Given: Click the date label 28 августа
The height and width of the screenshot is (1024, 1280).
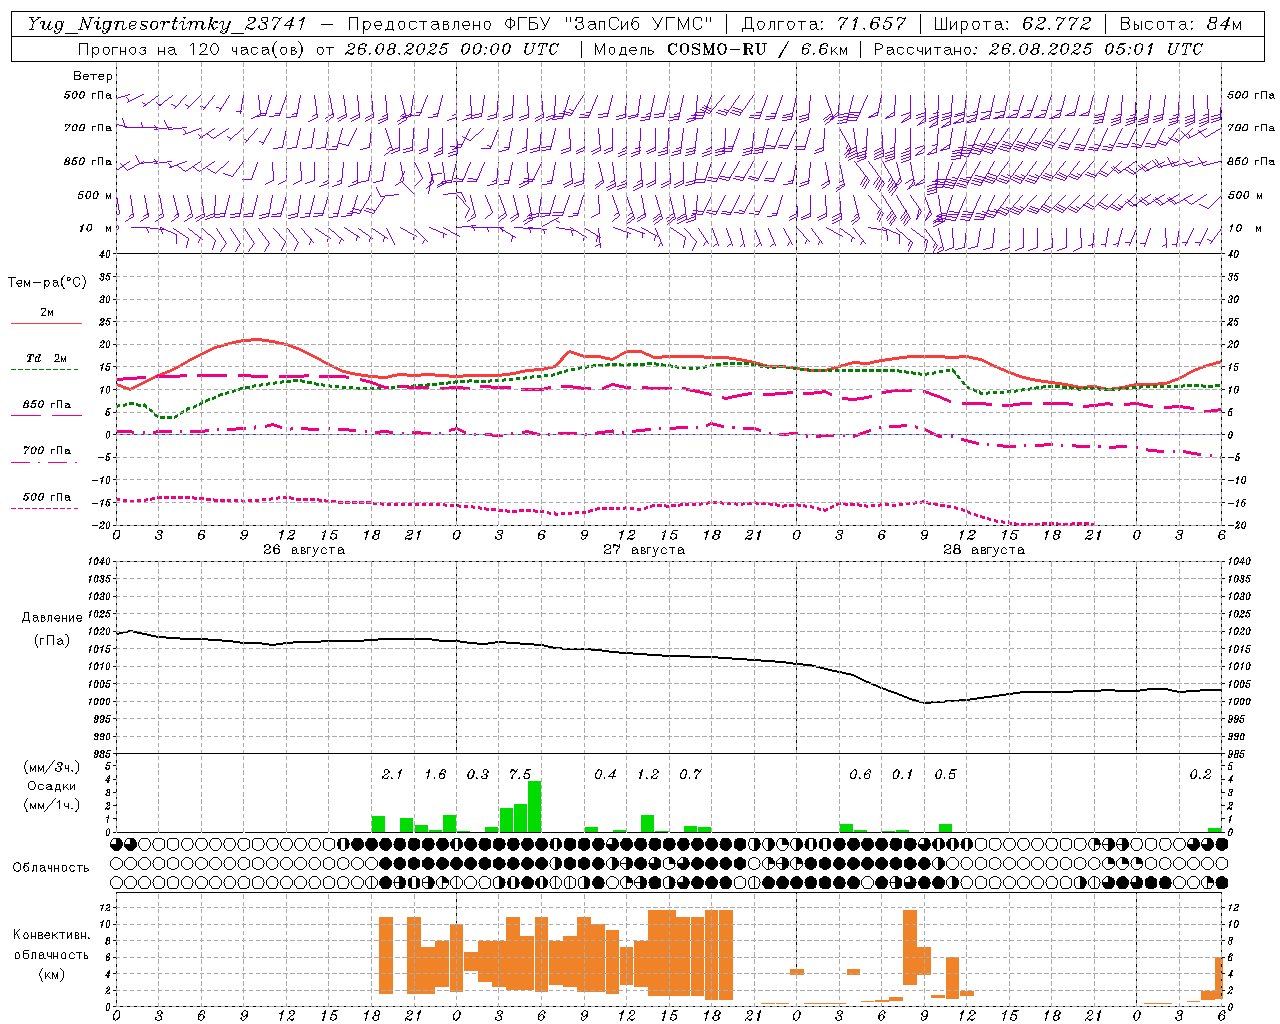Looking at the screenshot, I should tap(984, 550).
